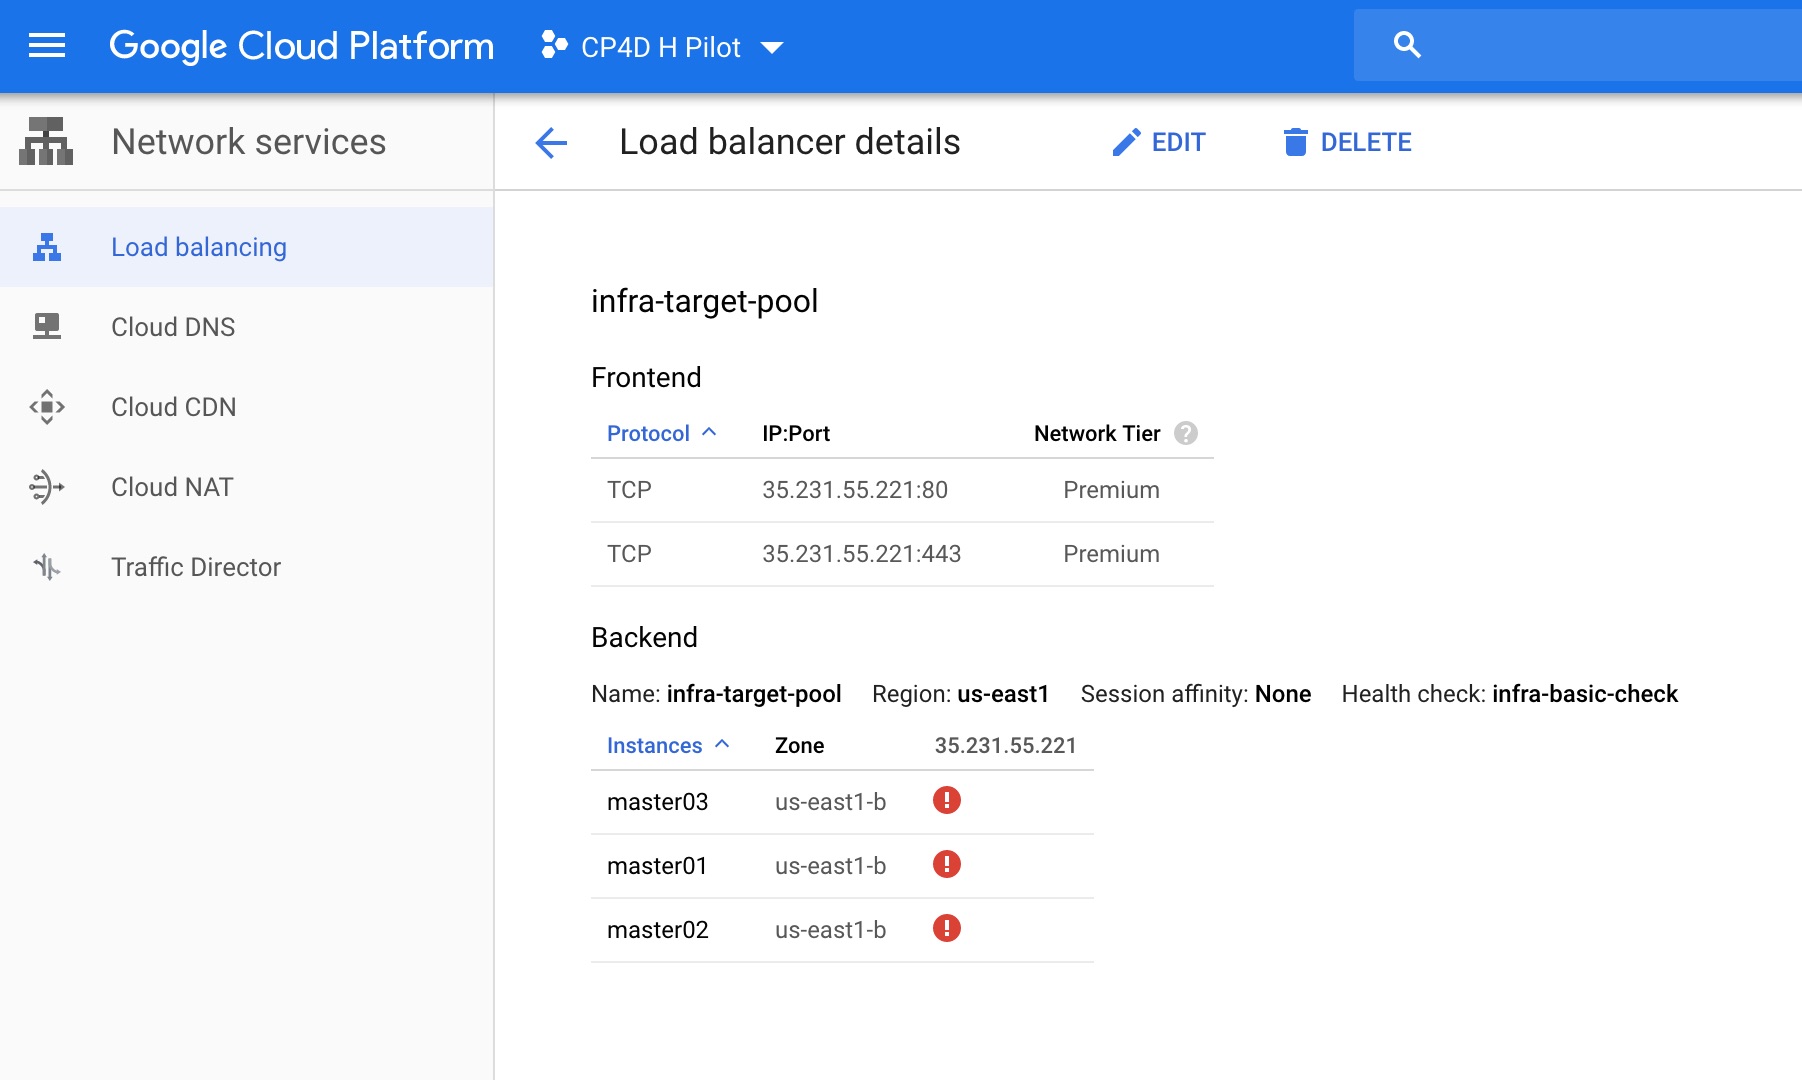Toggle Protocol column sort arrow
The height and width of the screenshot is (1080, 1802).
click(x=709, y=432)
